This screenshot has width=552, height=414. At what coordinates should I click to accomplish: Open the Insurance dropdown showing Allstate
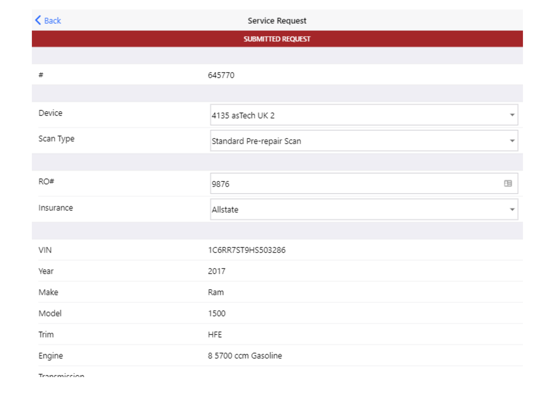point(364,209)
